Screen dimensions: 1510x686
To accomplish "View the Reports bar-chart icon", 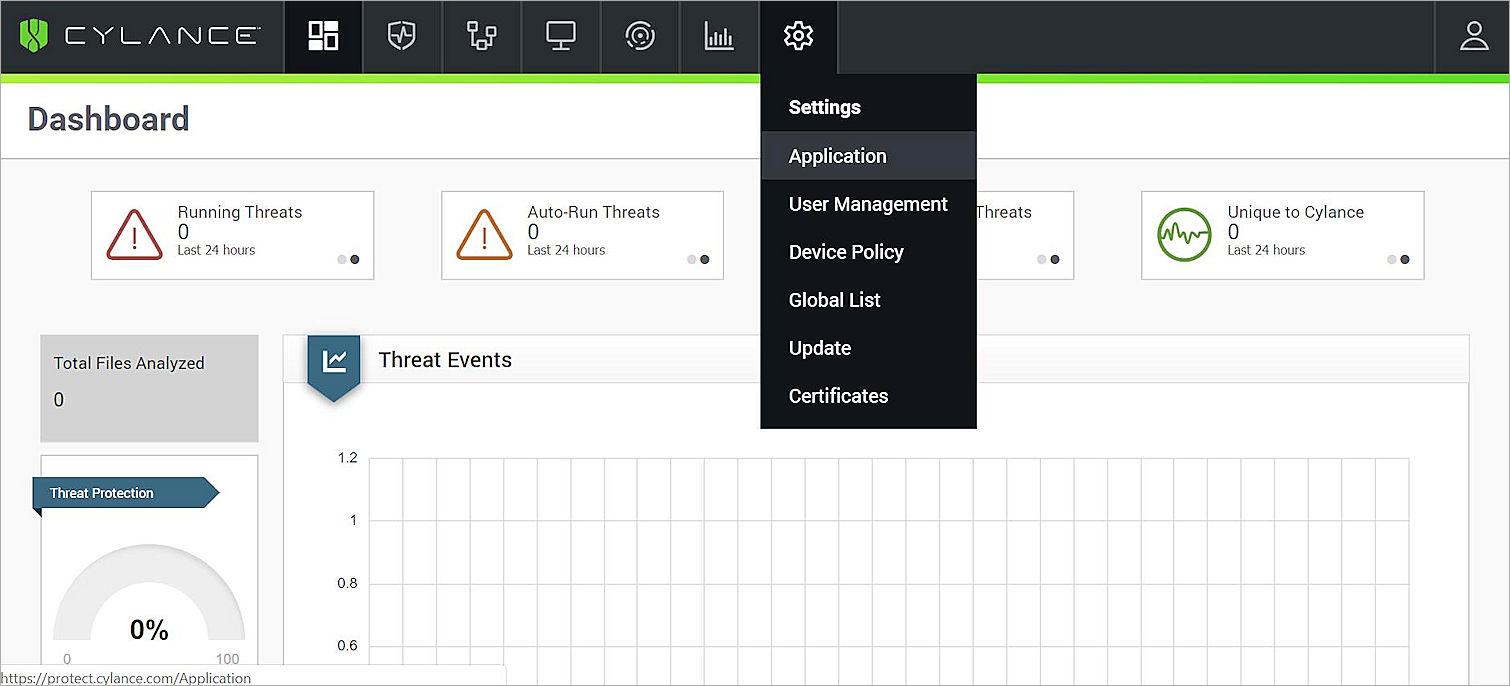I will click(x=719, y=36).
